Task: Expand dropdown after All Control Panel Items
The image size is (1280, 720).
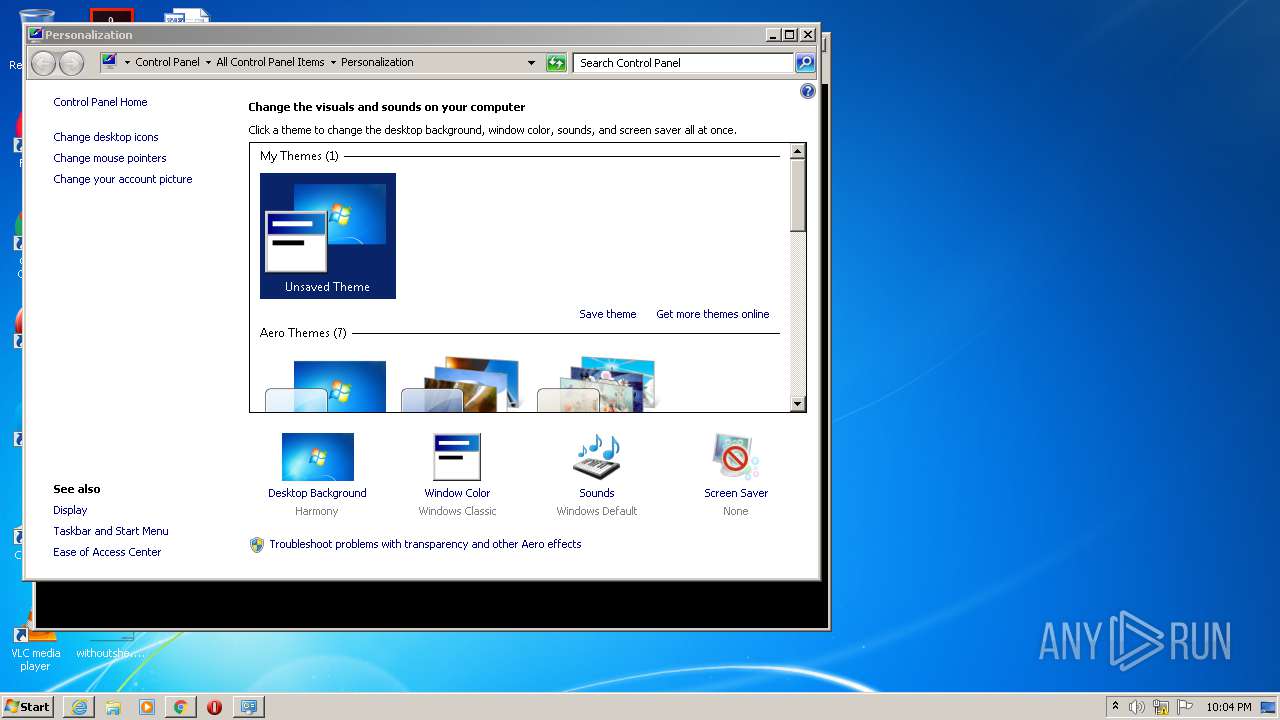Action: click(333, 62)
